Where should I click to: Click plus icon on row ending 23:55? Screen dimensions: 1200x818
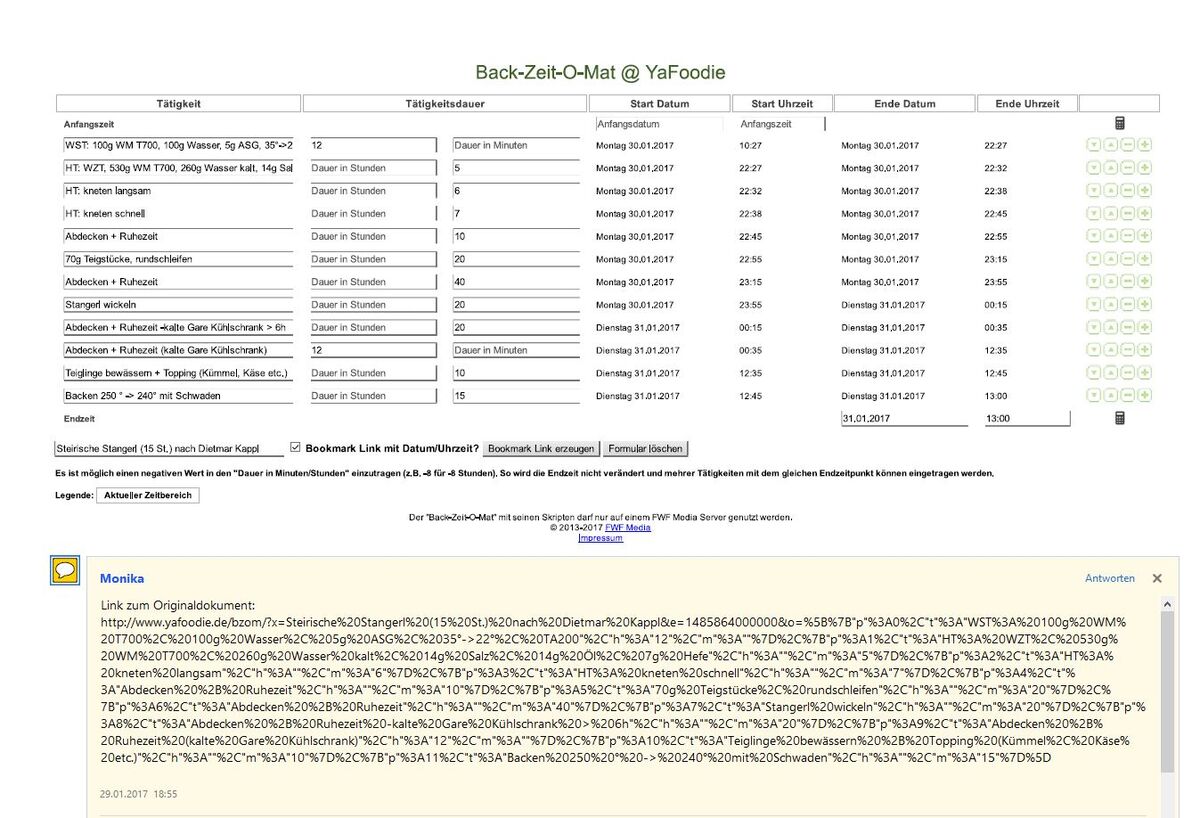coord(1144,282)
